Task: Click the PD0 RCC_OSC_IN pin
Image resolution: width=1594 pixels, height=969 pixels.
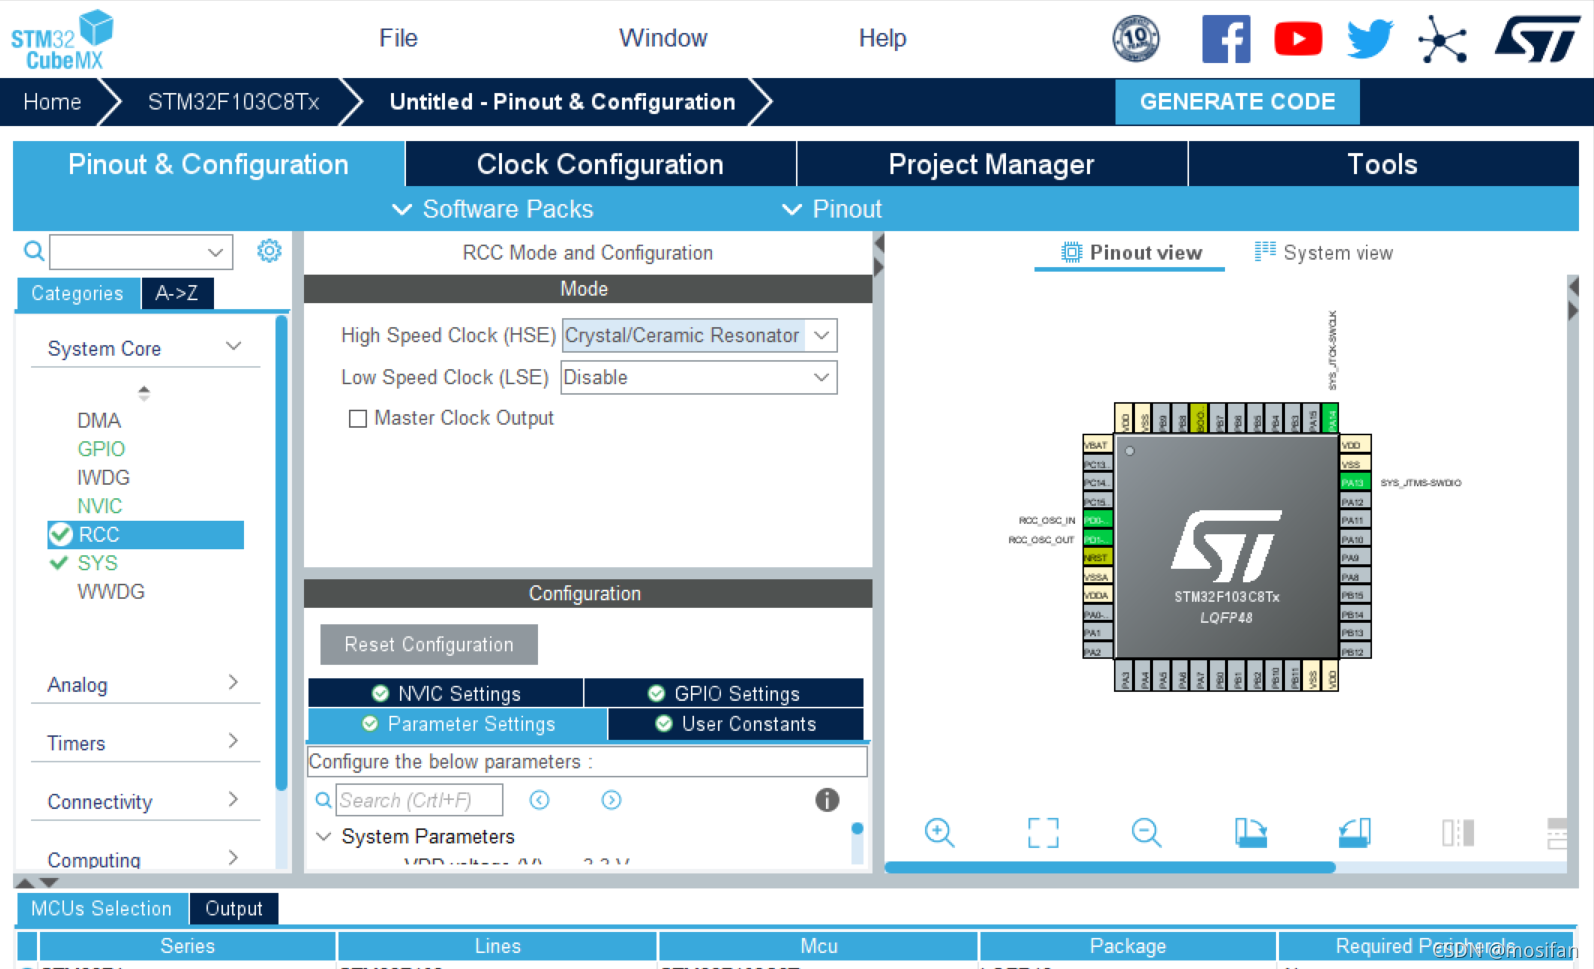Action: click(x=1098, y=520)
